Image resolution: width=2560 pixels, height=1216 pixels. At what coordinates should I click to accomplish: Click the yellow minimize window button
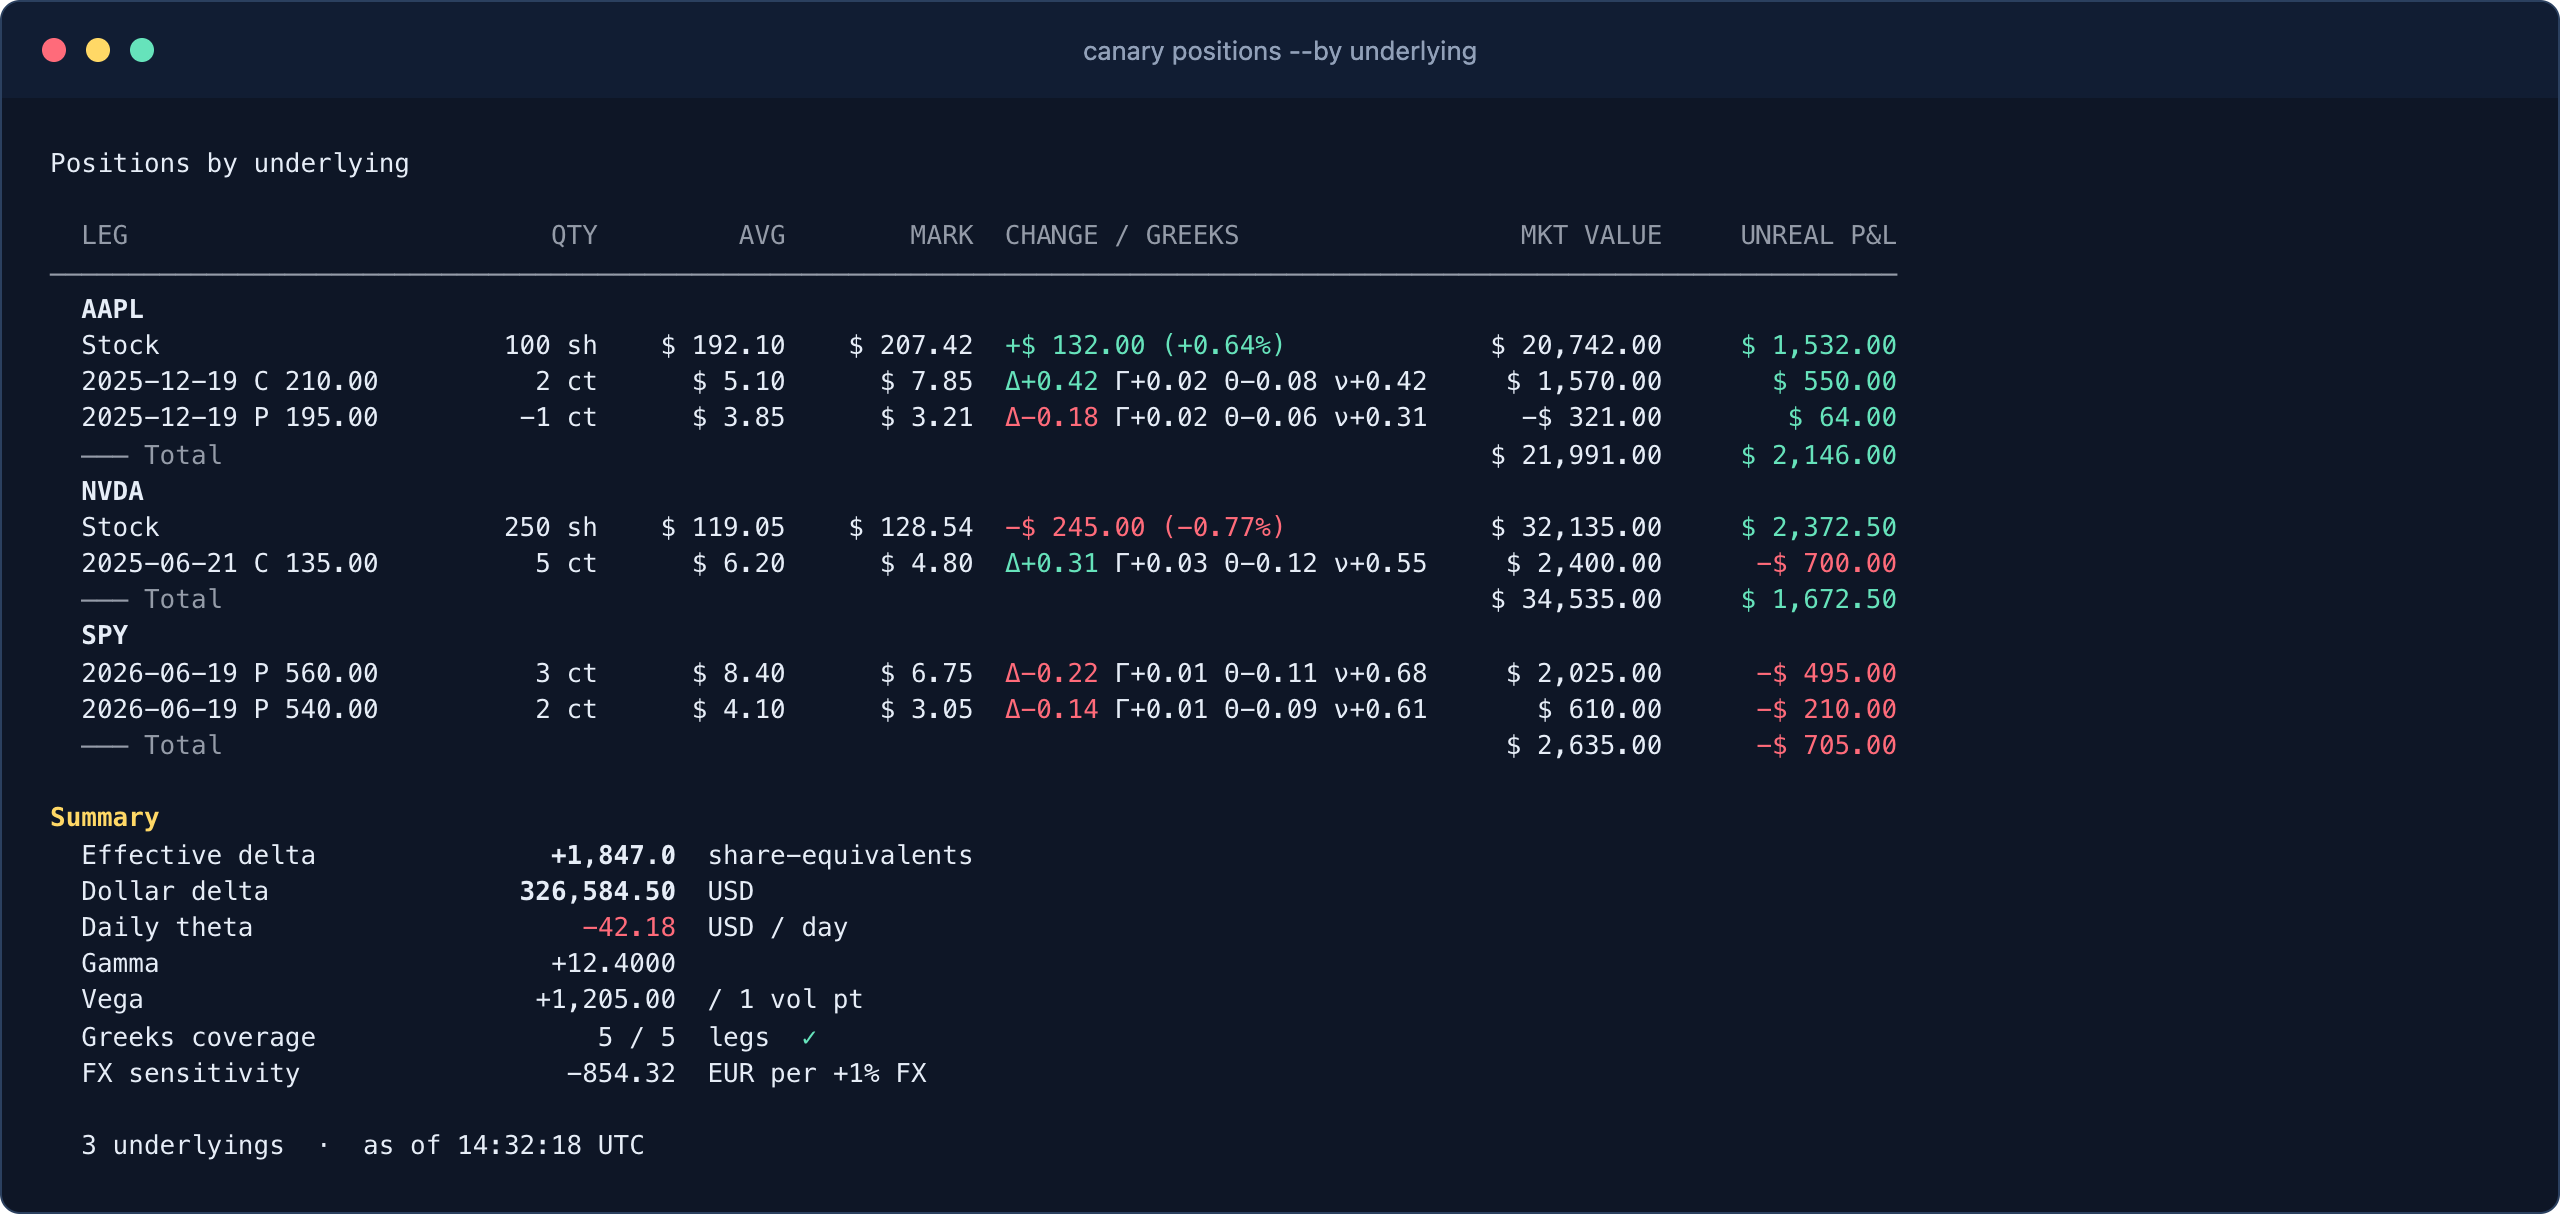tap(98, 50)
